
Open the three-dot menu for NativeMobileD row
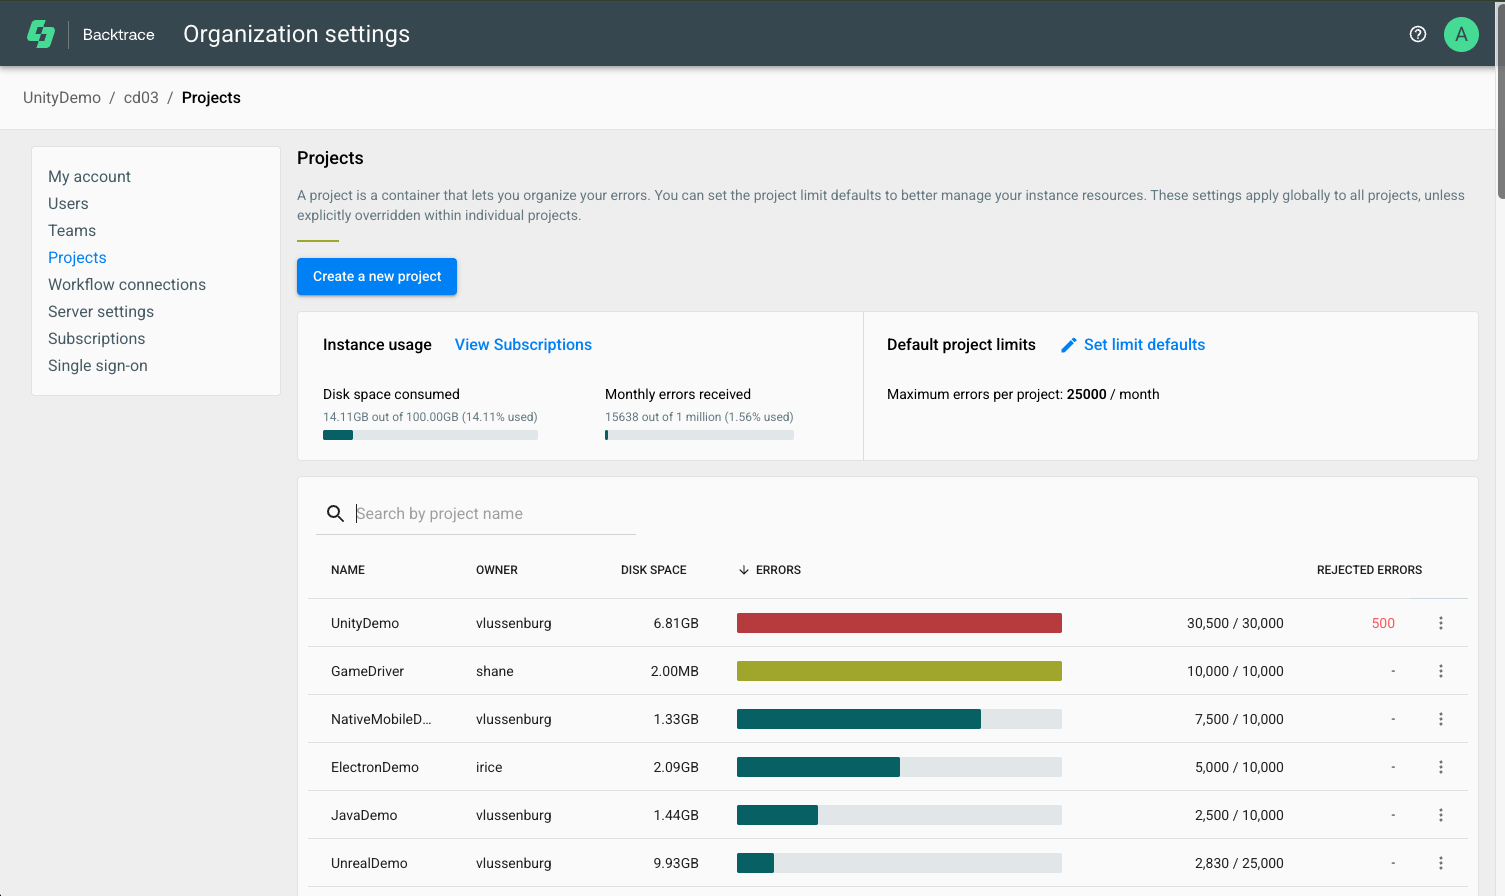tap(1440, 718)
